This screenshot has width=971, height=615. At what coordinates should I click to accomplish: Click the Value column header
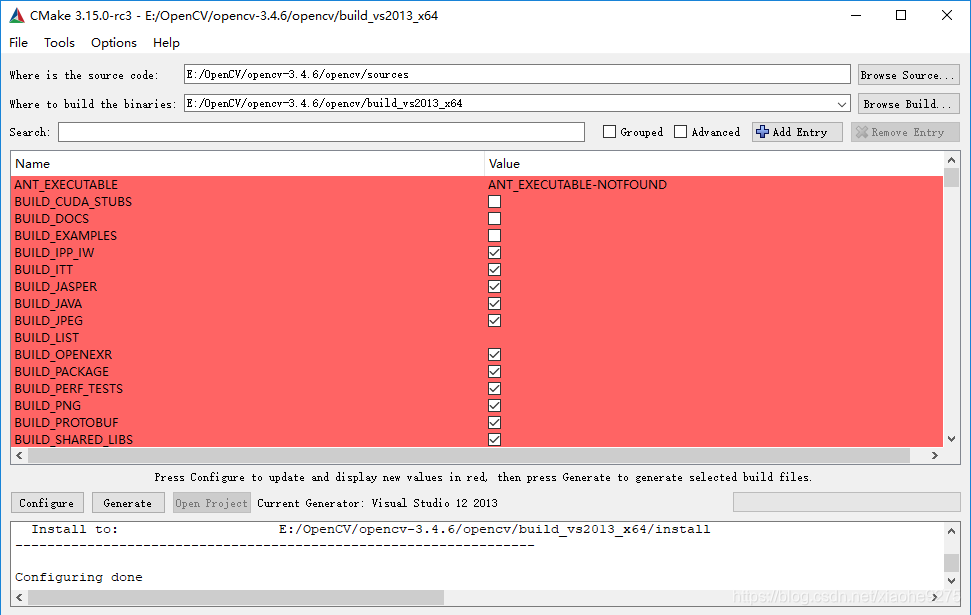click(x=713, y=164)
